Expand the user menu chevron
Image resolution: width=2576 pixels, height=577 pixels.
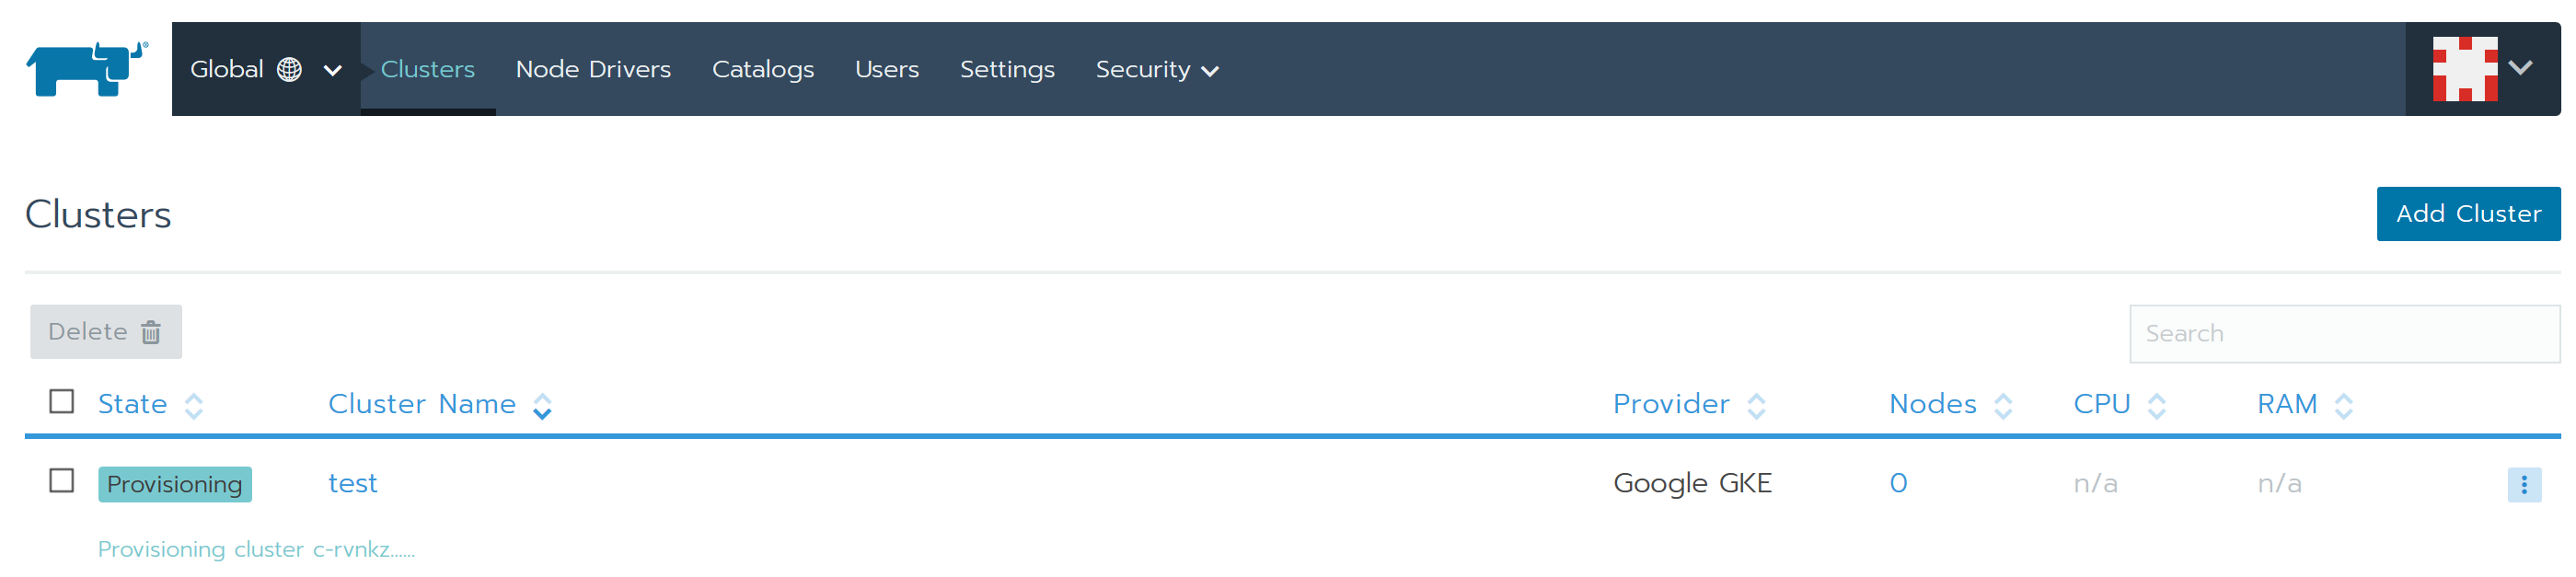coord(2521,68)
